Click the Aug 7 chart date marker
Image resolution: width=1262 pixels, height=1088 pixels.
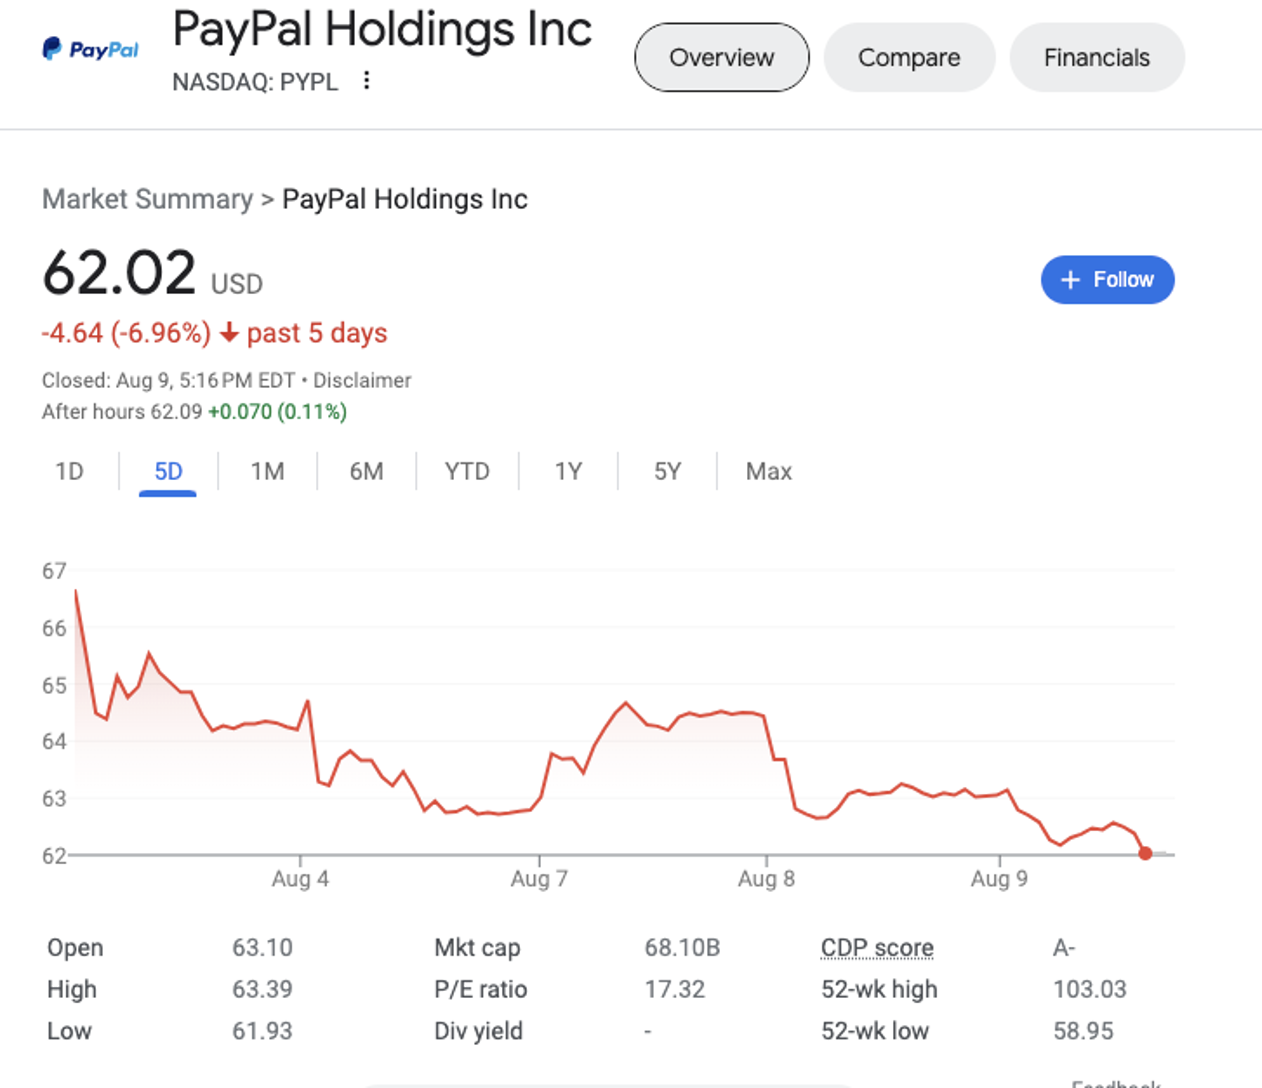pos(539,878)
